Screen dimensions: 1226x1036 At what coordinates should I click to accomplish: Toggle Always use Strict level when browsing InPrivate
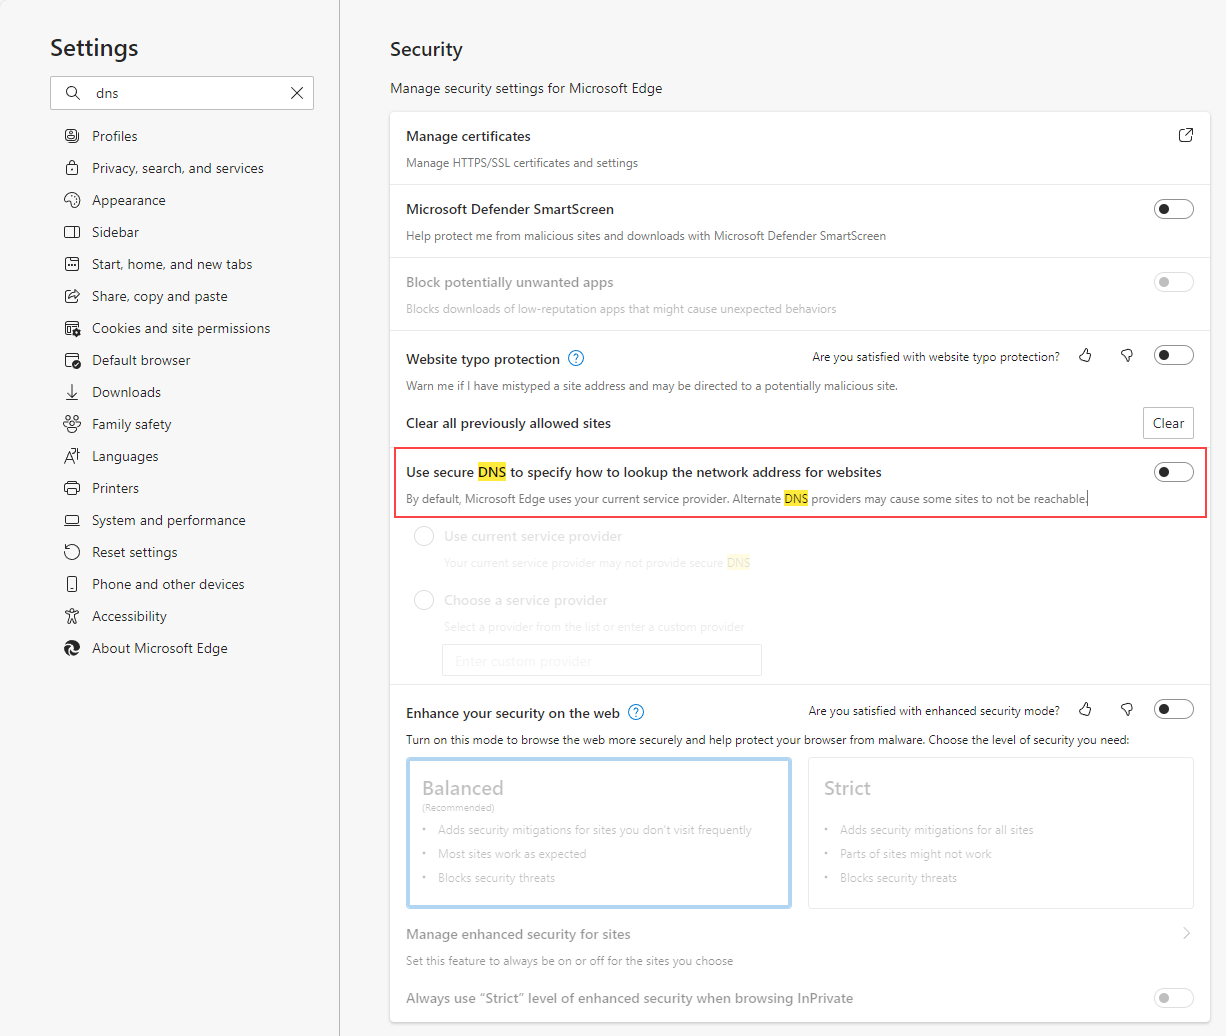click(1174, 998)
